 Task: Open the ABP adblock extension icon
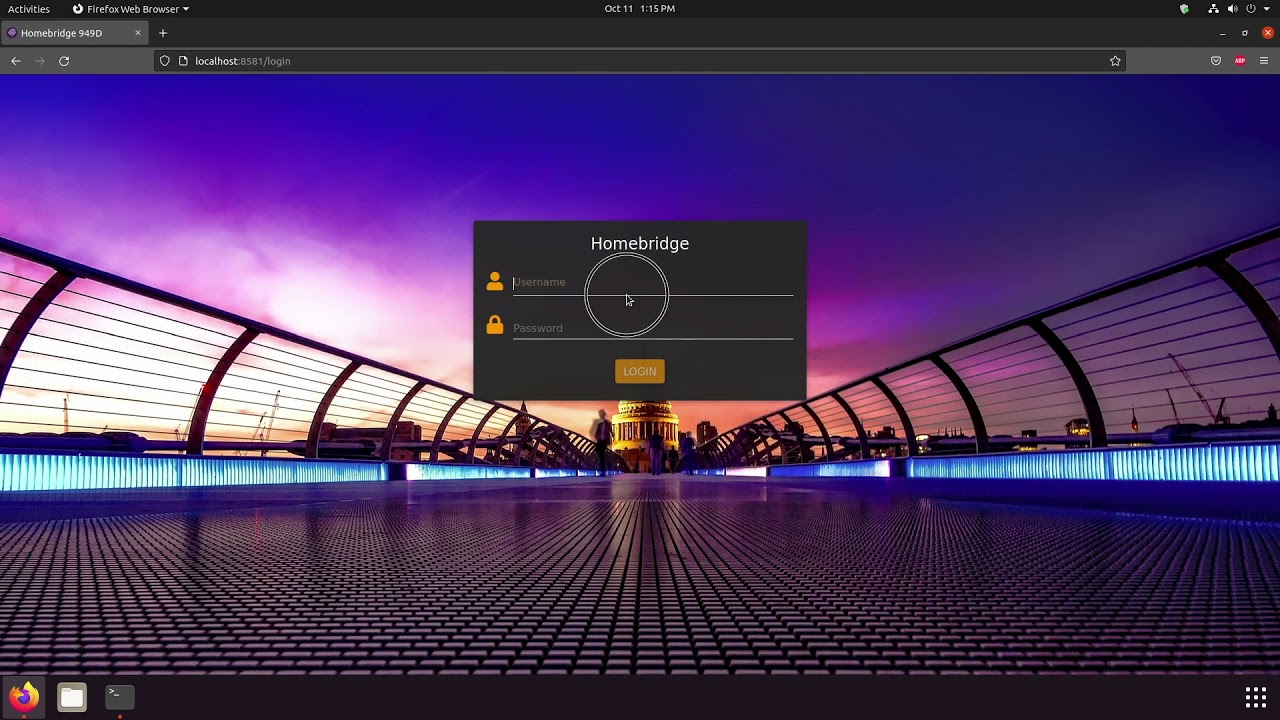tap(1240, 61)
